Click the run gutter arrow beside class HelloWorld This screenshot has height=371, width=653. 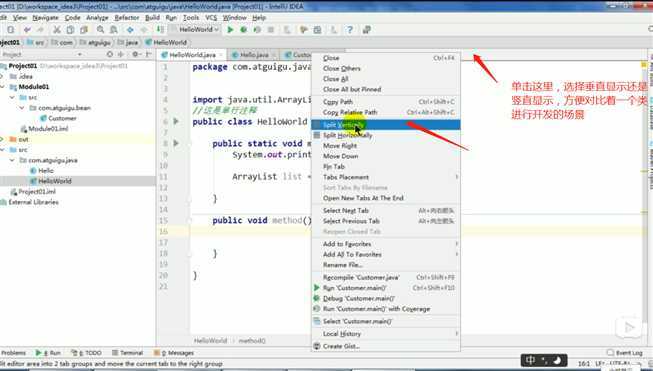pos(176,121)
